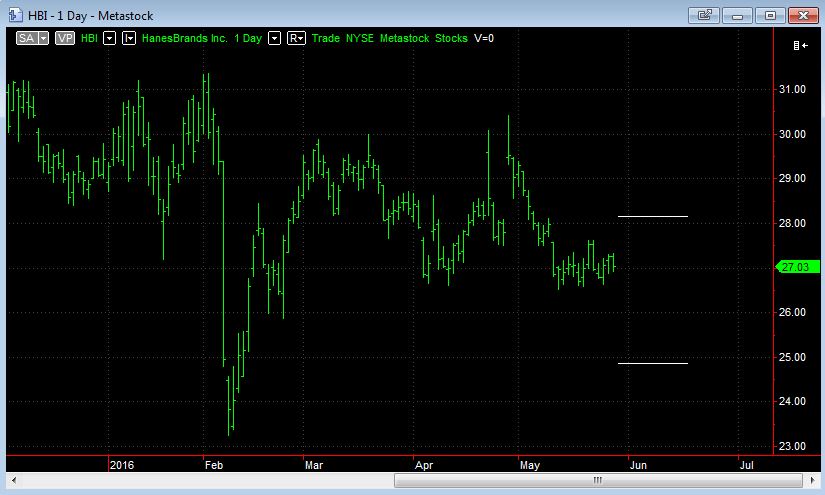Image resolution: width=825 pixels, height=495 pixels.
Task: Click the 23.00 price axis label
Action: [x=792, y=446]
